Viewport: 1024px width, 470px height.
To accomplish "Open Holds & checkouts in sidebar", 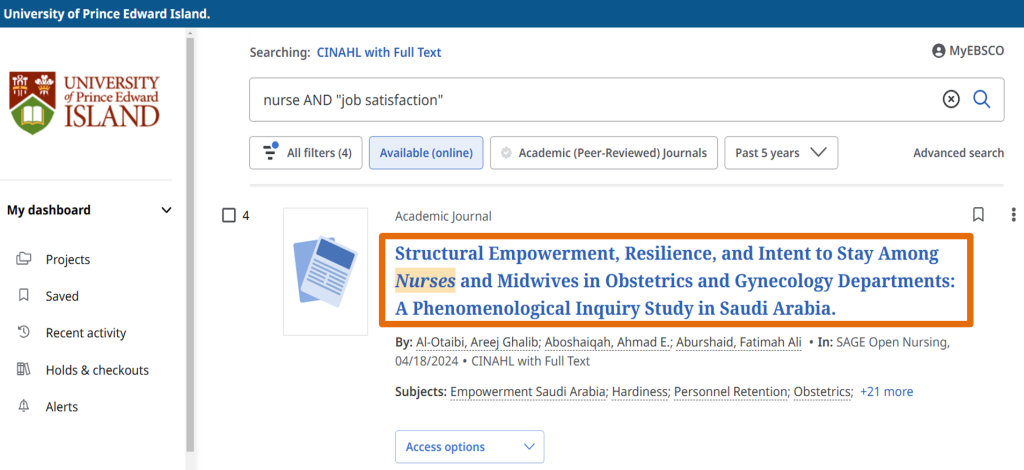I will 97,370.
